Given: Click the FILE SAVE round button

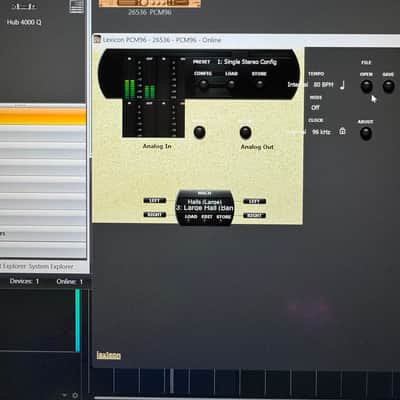Looking at the screenshot, I should click(388, 86).
